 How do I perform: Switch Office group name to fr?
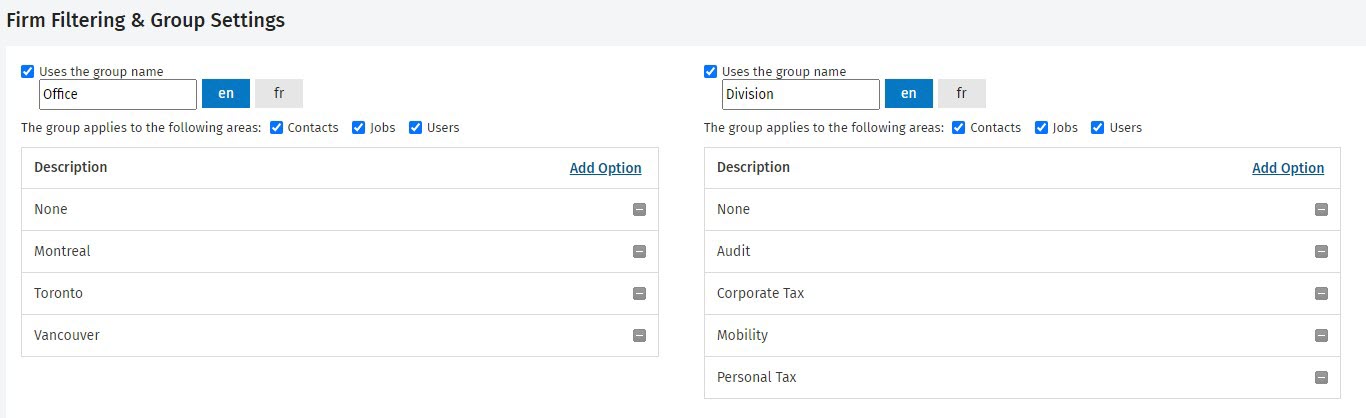(x=279, y=94)
